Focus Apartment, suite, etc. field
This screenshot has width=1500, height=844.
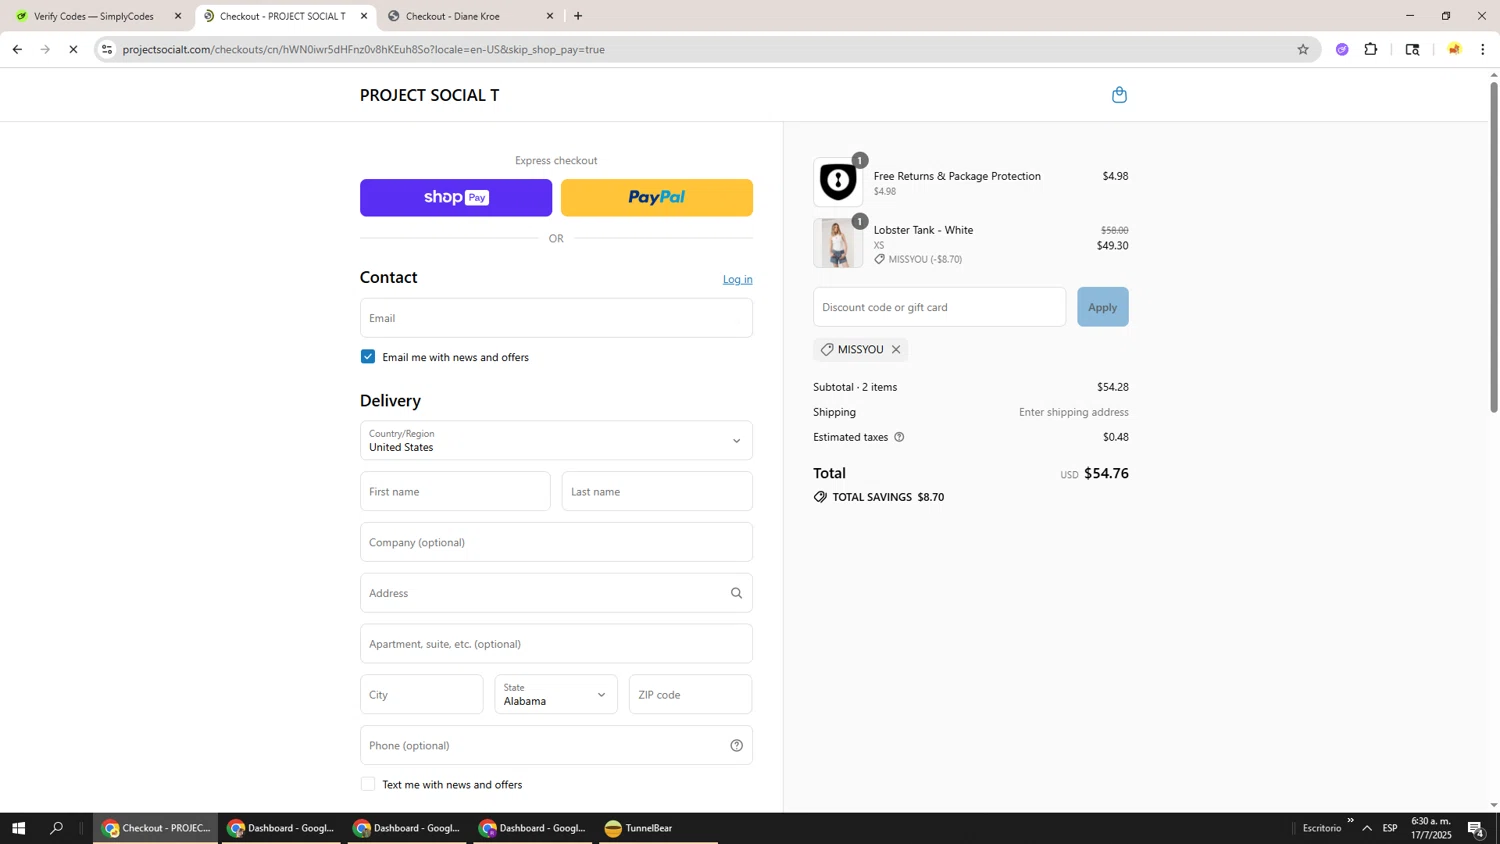point(556,644)
